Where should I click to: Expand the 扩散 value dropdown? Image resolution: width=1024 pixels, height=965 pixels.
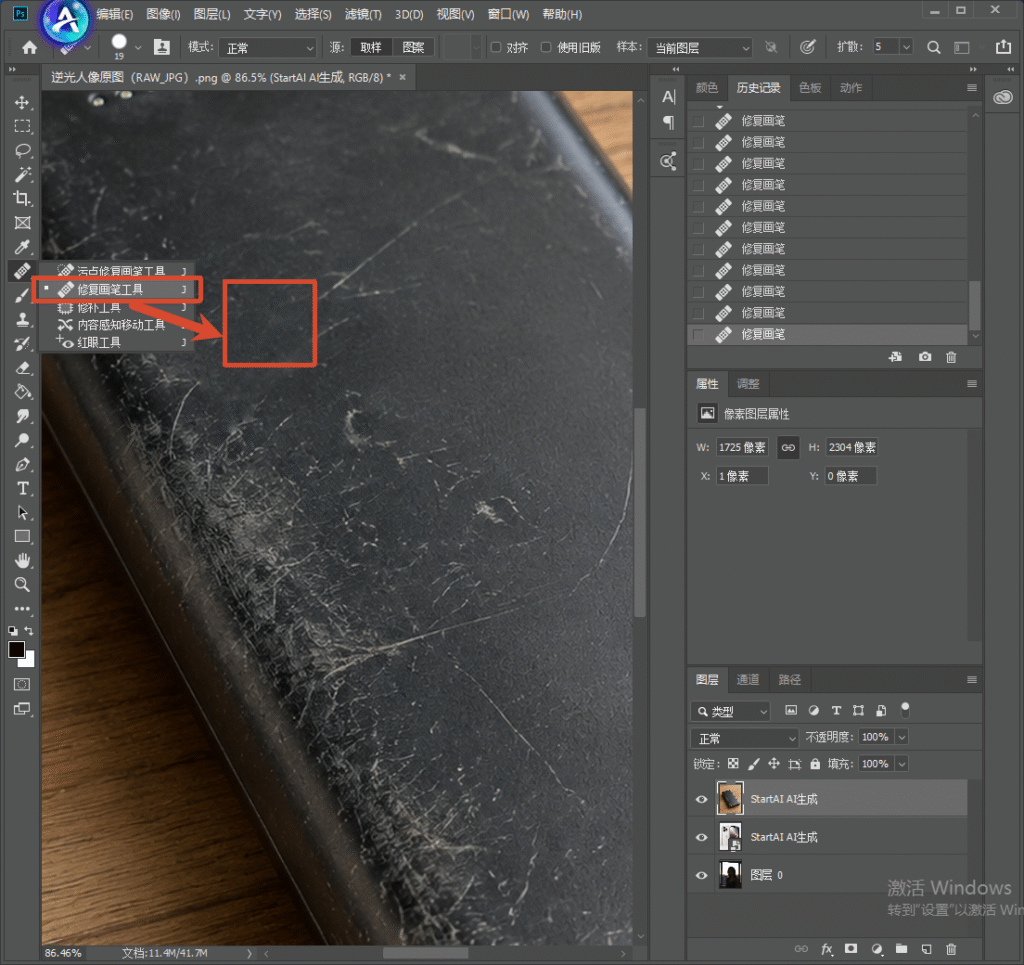(906, 47)
